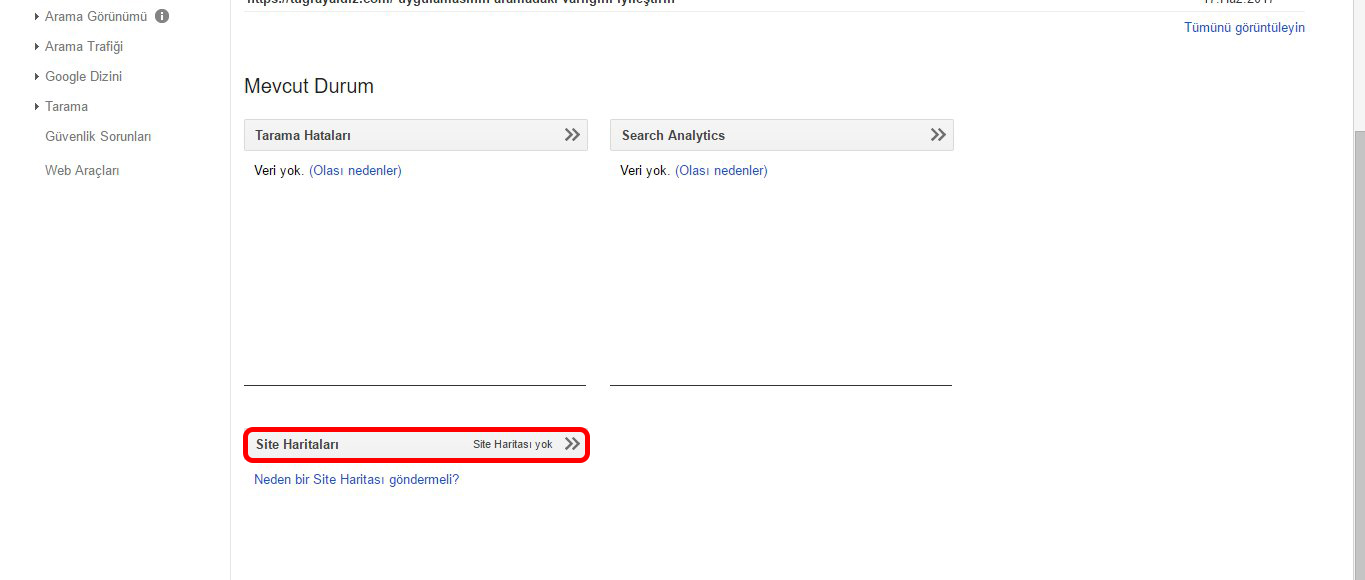Open the Tarama sidebar item
Screen dimensions: 1365x580
click(x=66, y=106)
